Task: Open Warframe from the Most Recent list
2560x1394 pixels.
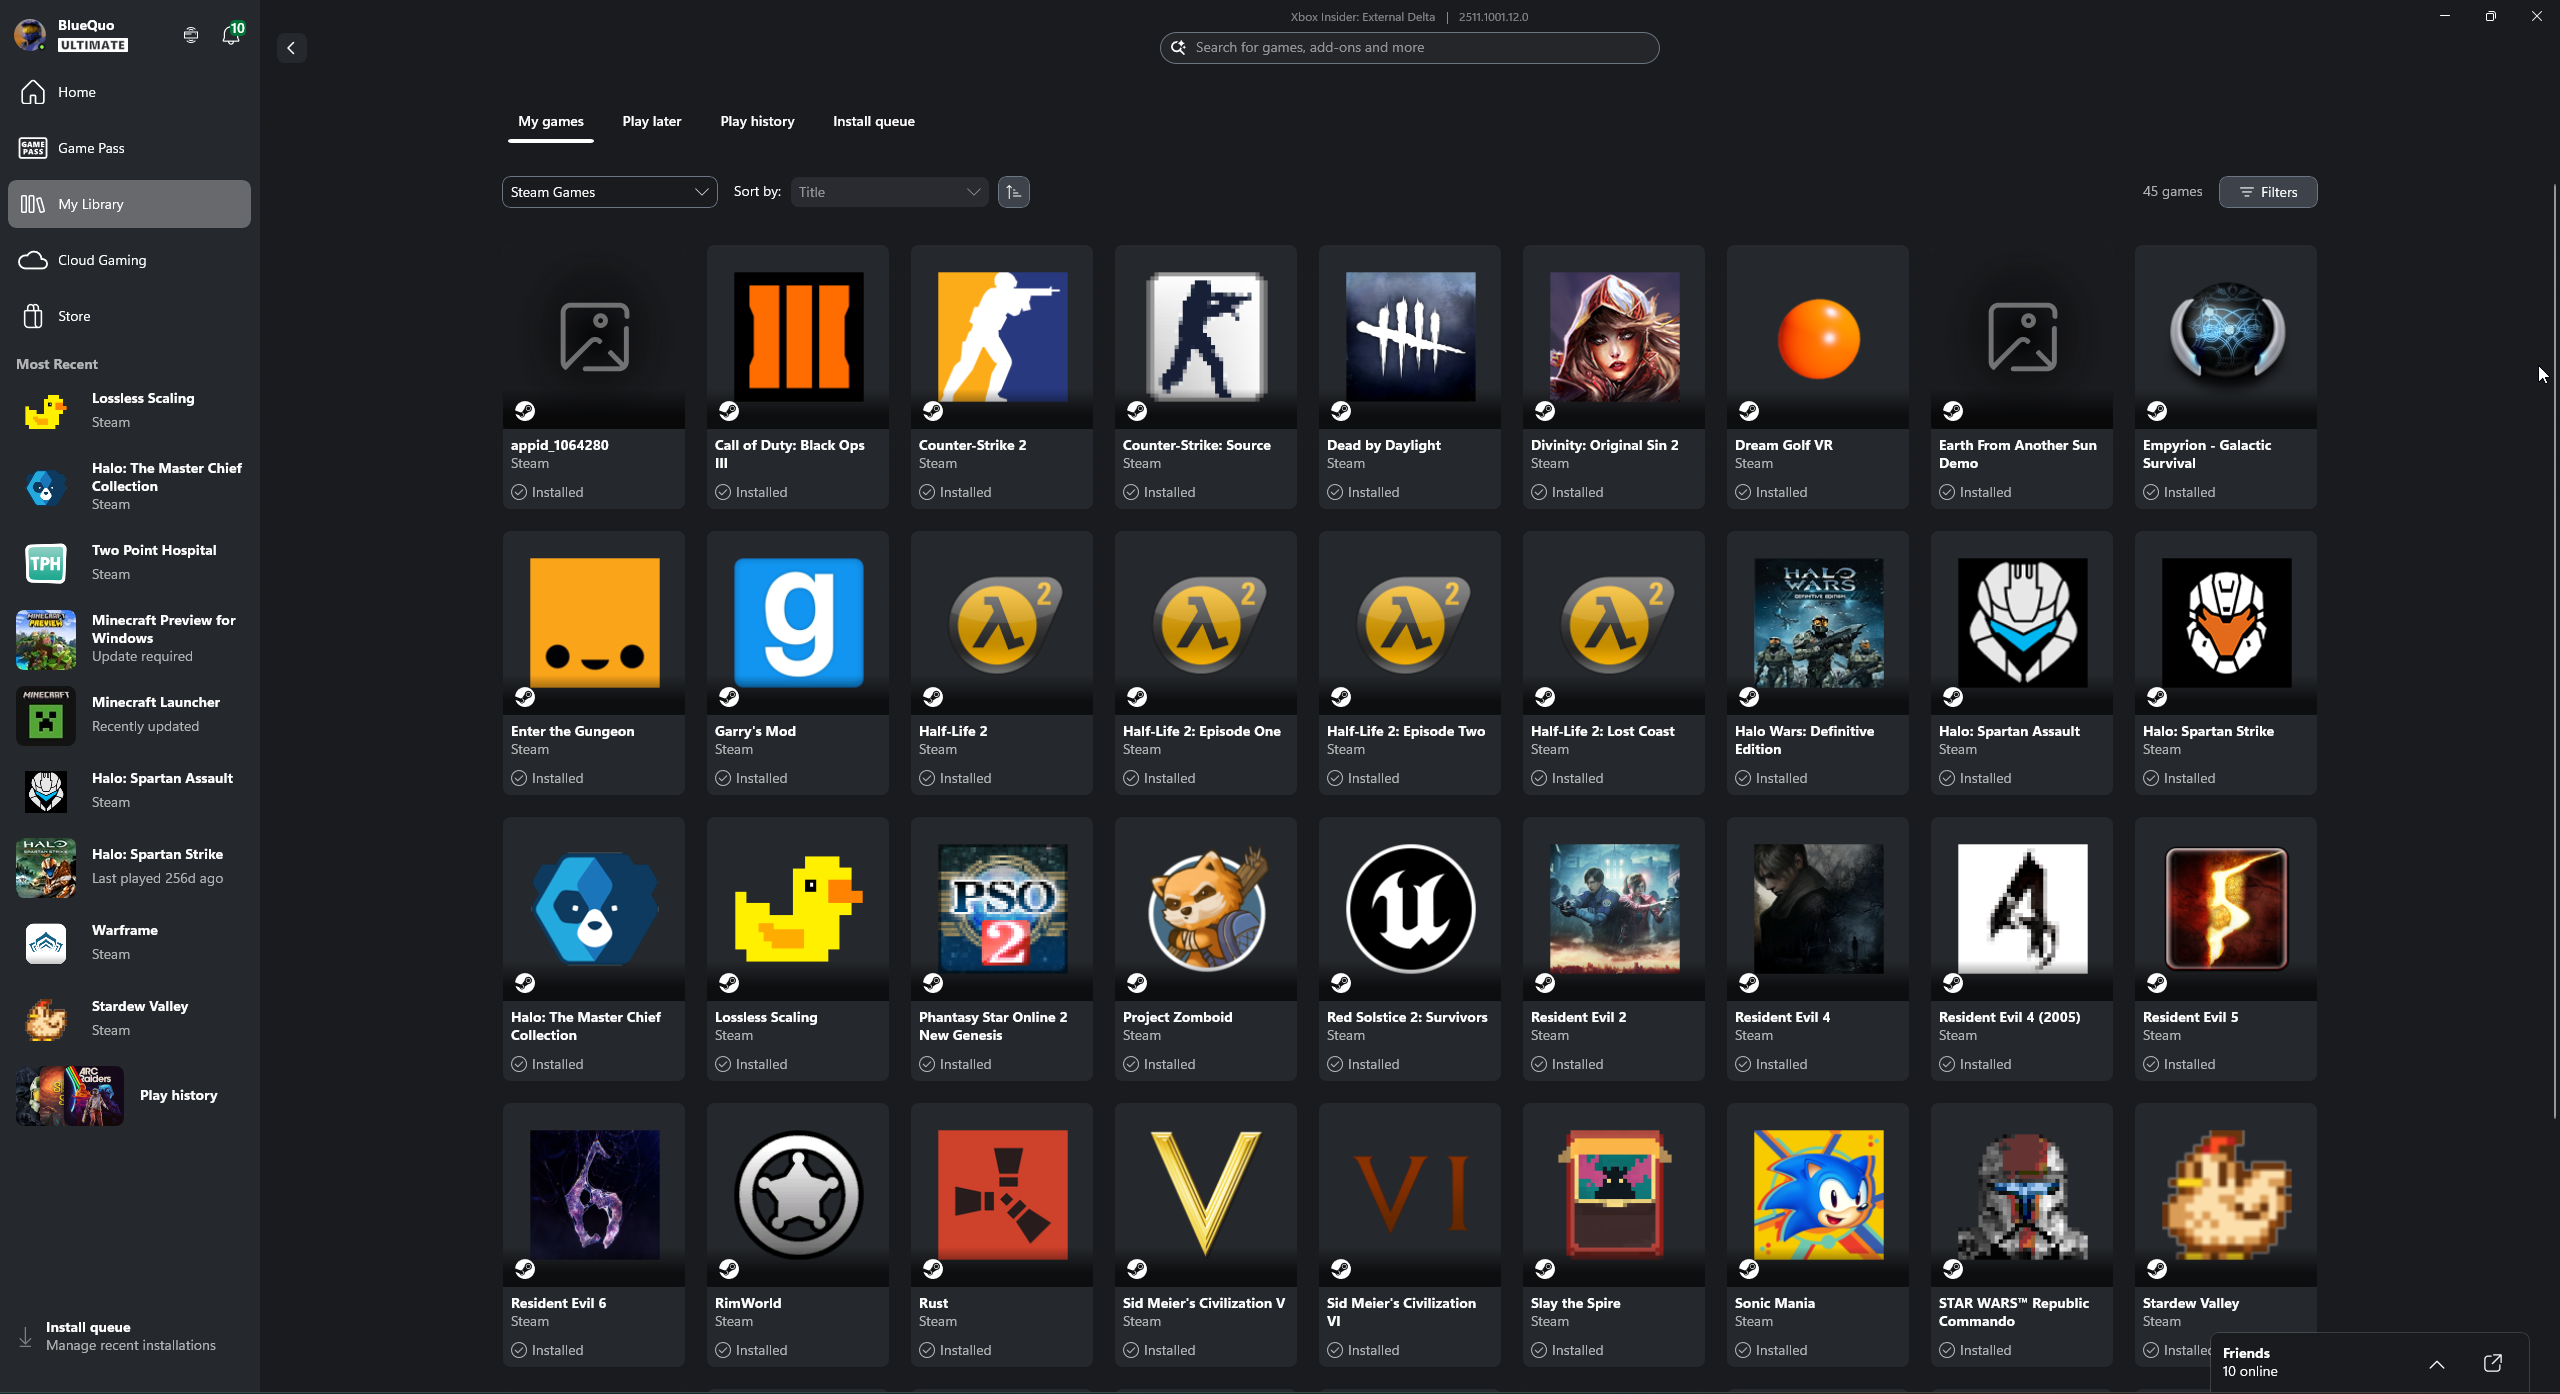Action: pyautogui.click(x=125, y=941)
